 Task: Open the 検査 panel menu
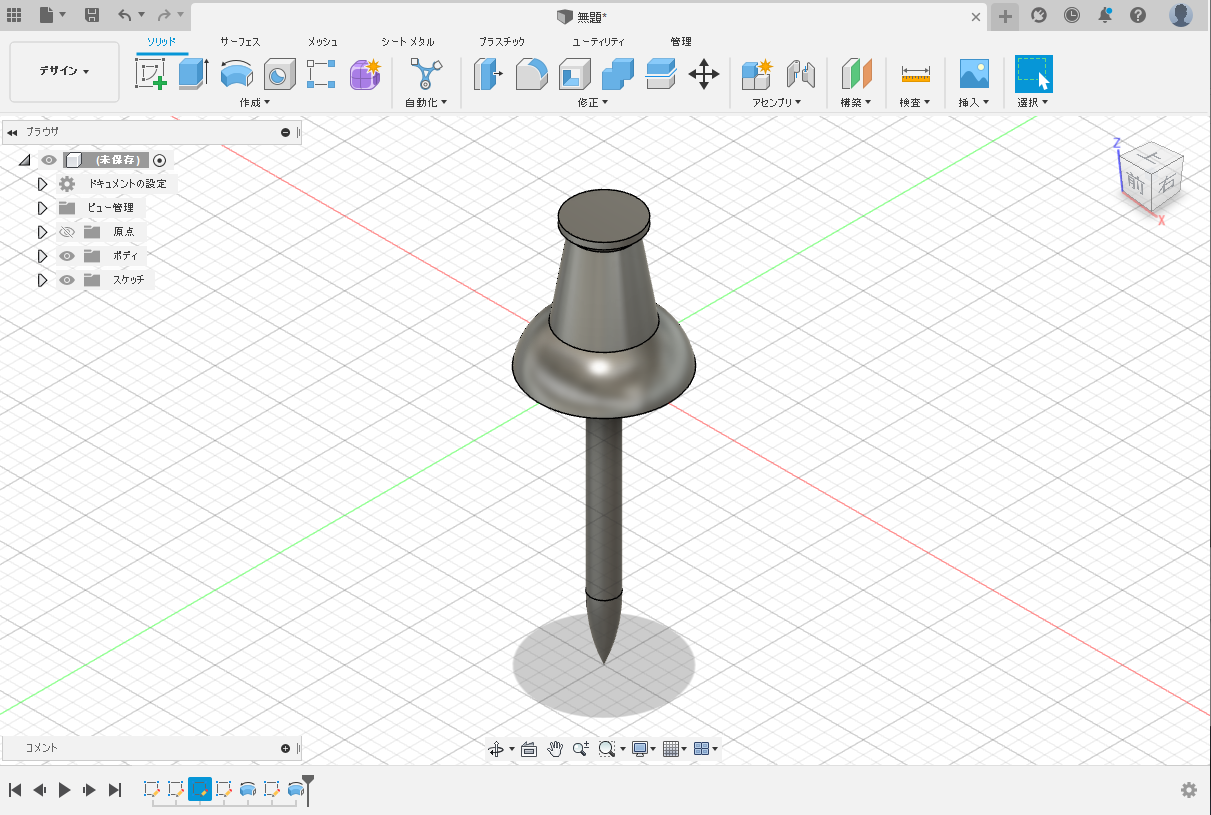point(915,103)
